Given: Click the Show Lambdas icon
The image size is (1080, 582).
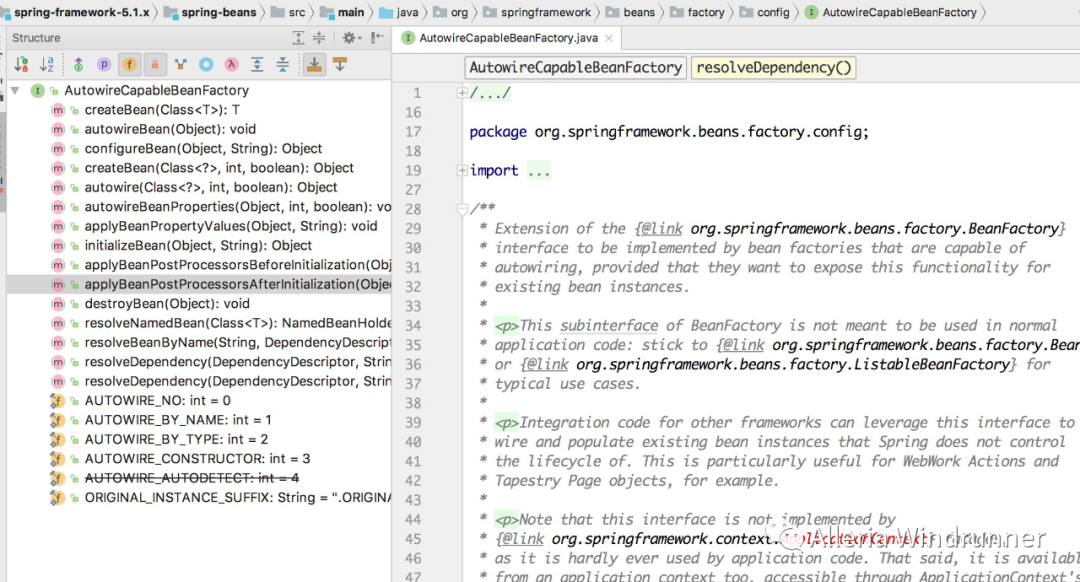Looking at the screenshot, I should pyautogui.click(x=231, y=64).
